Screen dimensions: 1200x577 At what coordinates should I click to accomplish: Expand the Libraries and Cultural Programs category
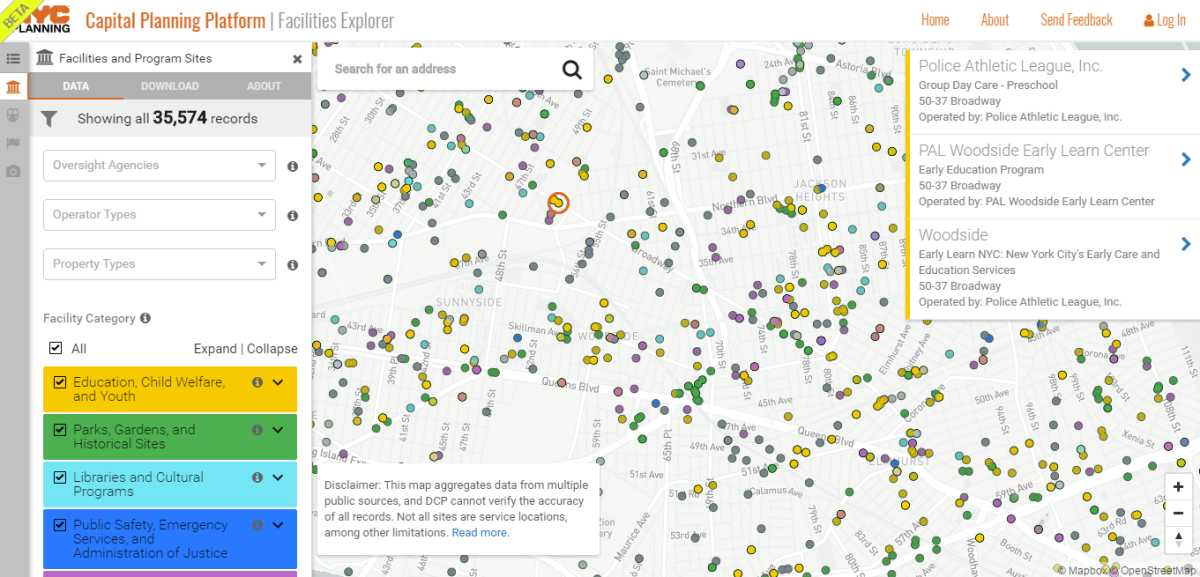[x=278, y=477]
